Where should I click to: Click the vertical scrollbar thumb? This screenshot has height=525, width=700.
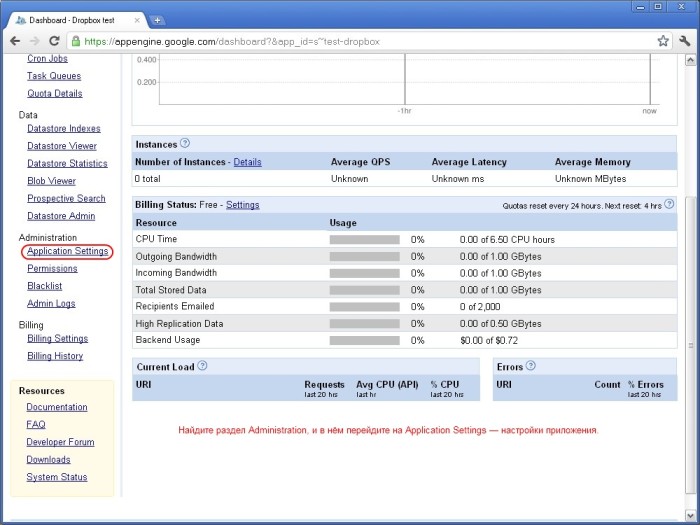click(x=690, y=344)
